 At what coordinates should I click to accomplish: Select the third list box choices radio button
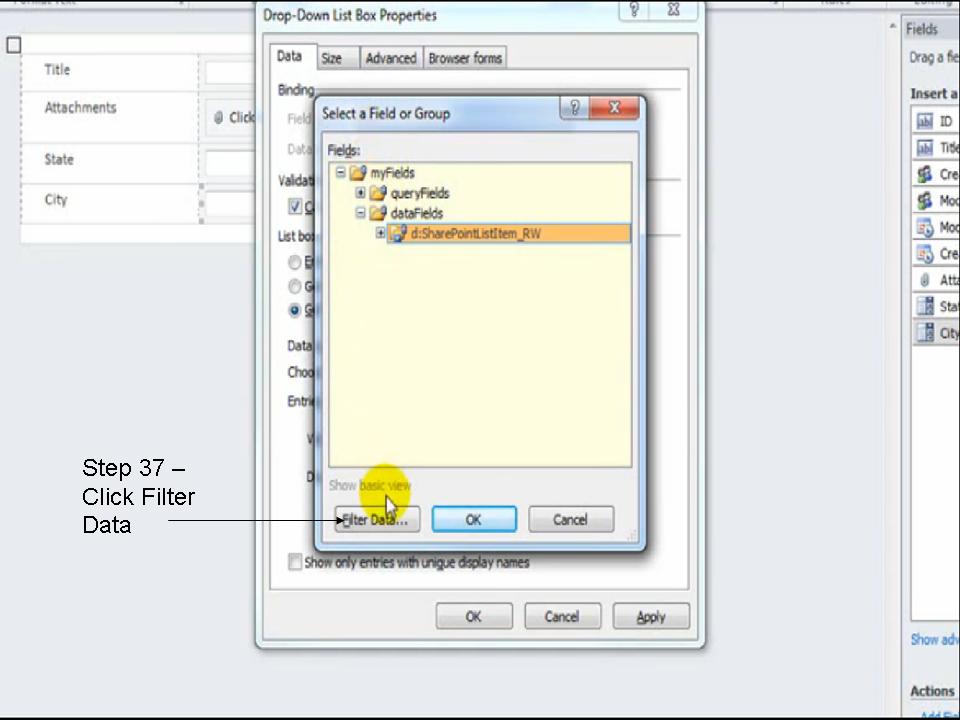coord(295,310)
